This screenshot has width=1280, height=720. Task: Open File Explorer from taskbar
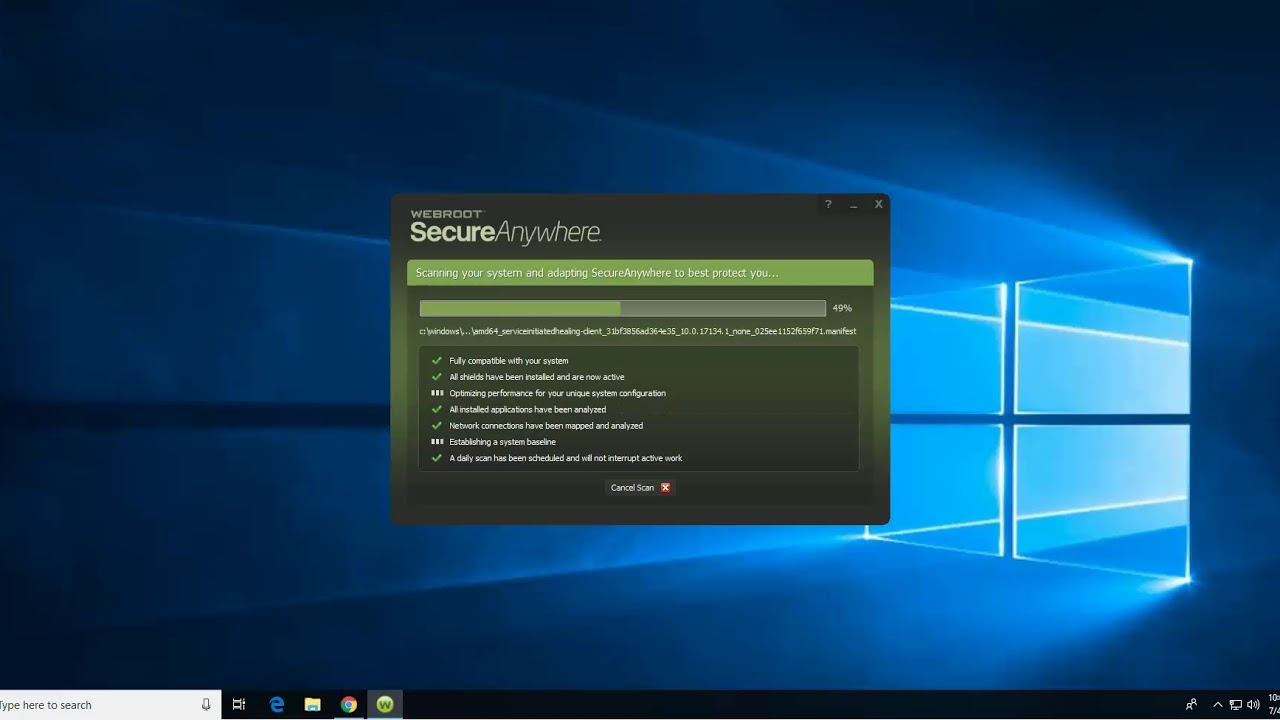click(x=312, y=705)
